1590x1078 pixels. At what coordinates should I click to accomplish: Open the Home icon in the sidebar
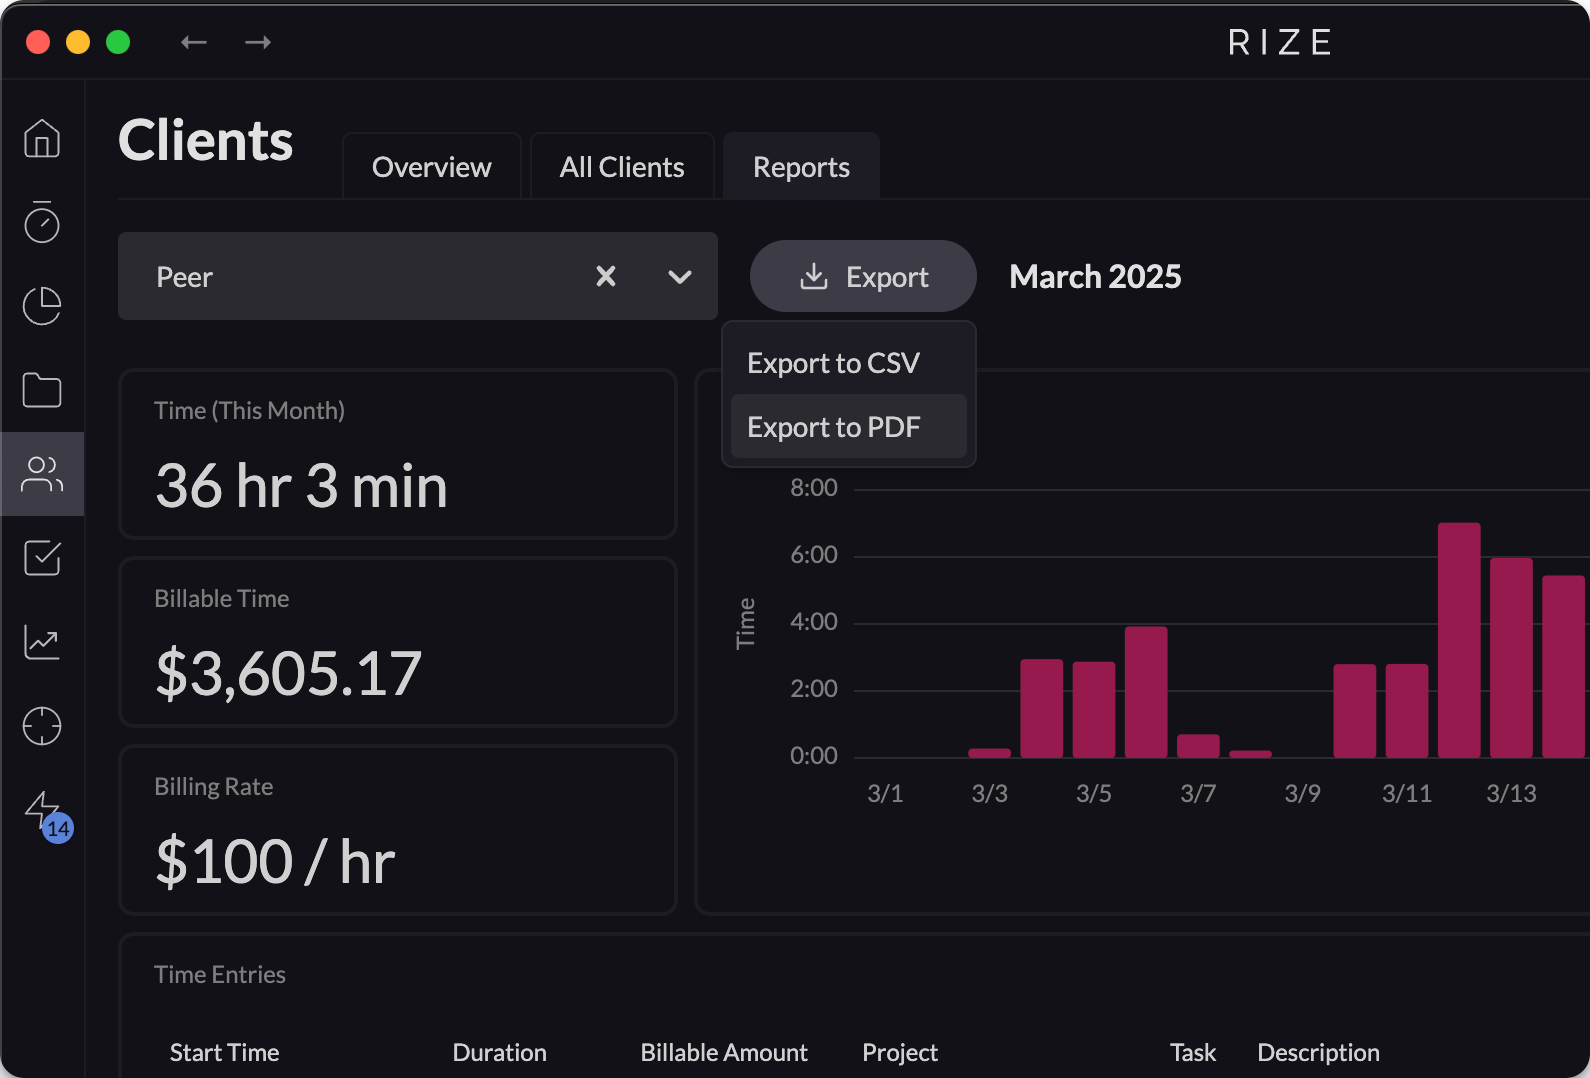pos(42,138)
